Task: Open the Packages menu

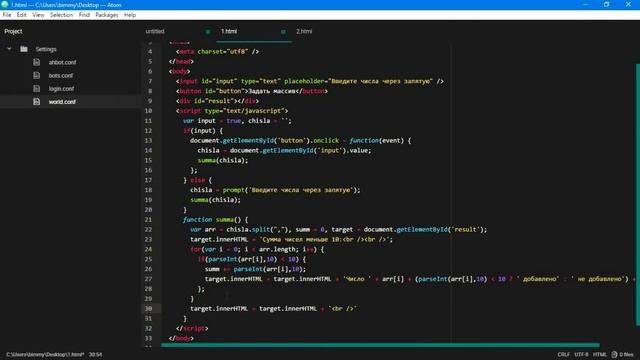Action: coord(107,15)
